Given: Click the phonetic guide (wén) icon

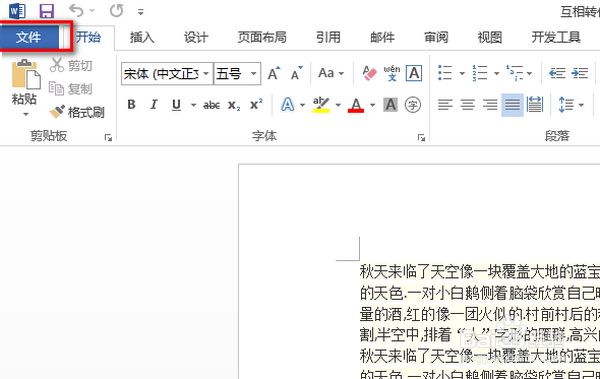Looking at the screenshot, I should tap(392, 73).
